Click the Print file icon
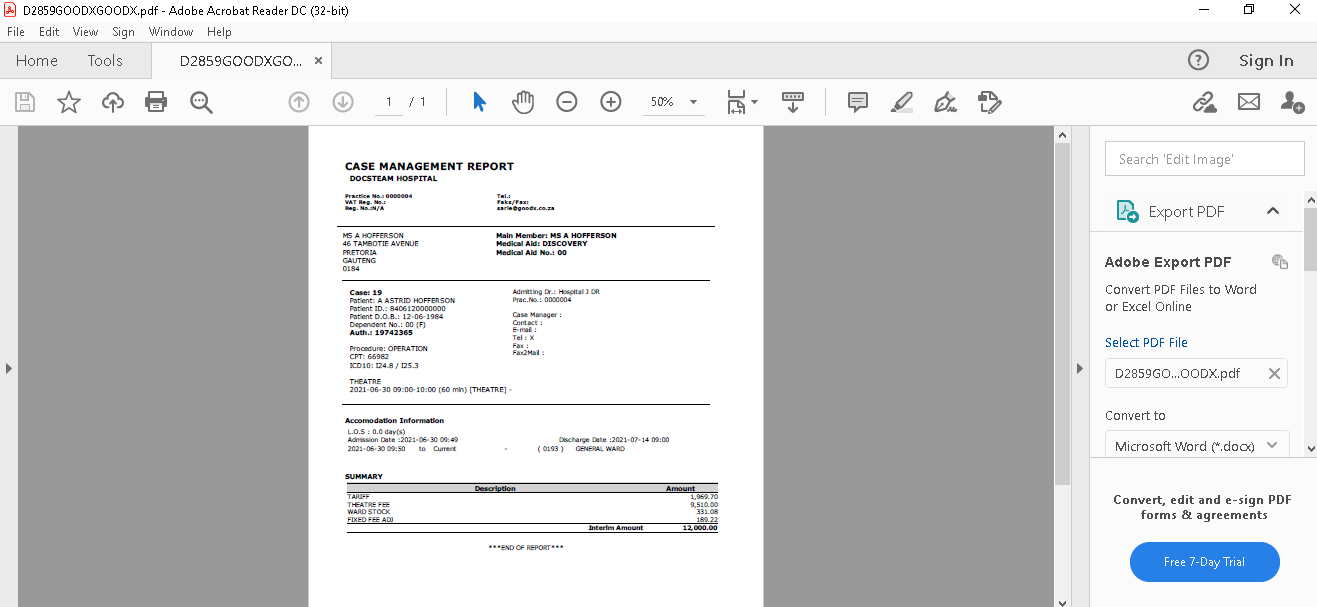1317x607 pixels. click(x=156, y=102)
